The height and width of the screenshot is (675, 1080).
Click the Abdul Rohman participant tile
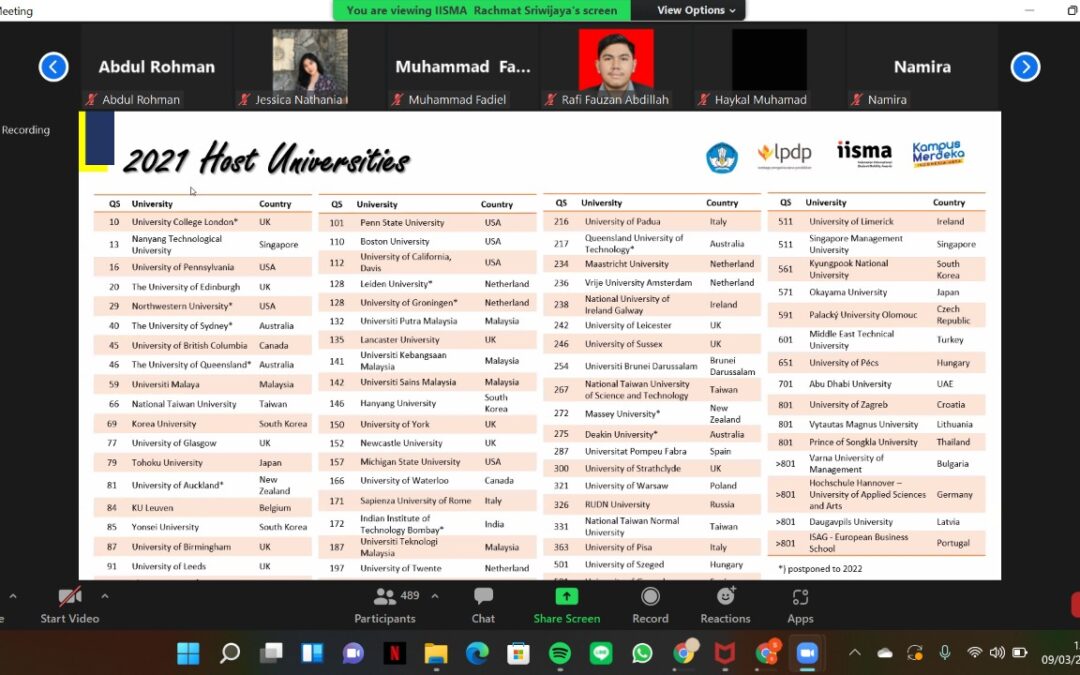[157, 67]
